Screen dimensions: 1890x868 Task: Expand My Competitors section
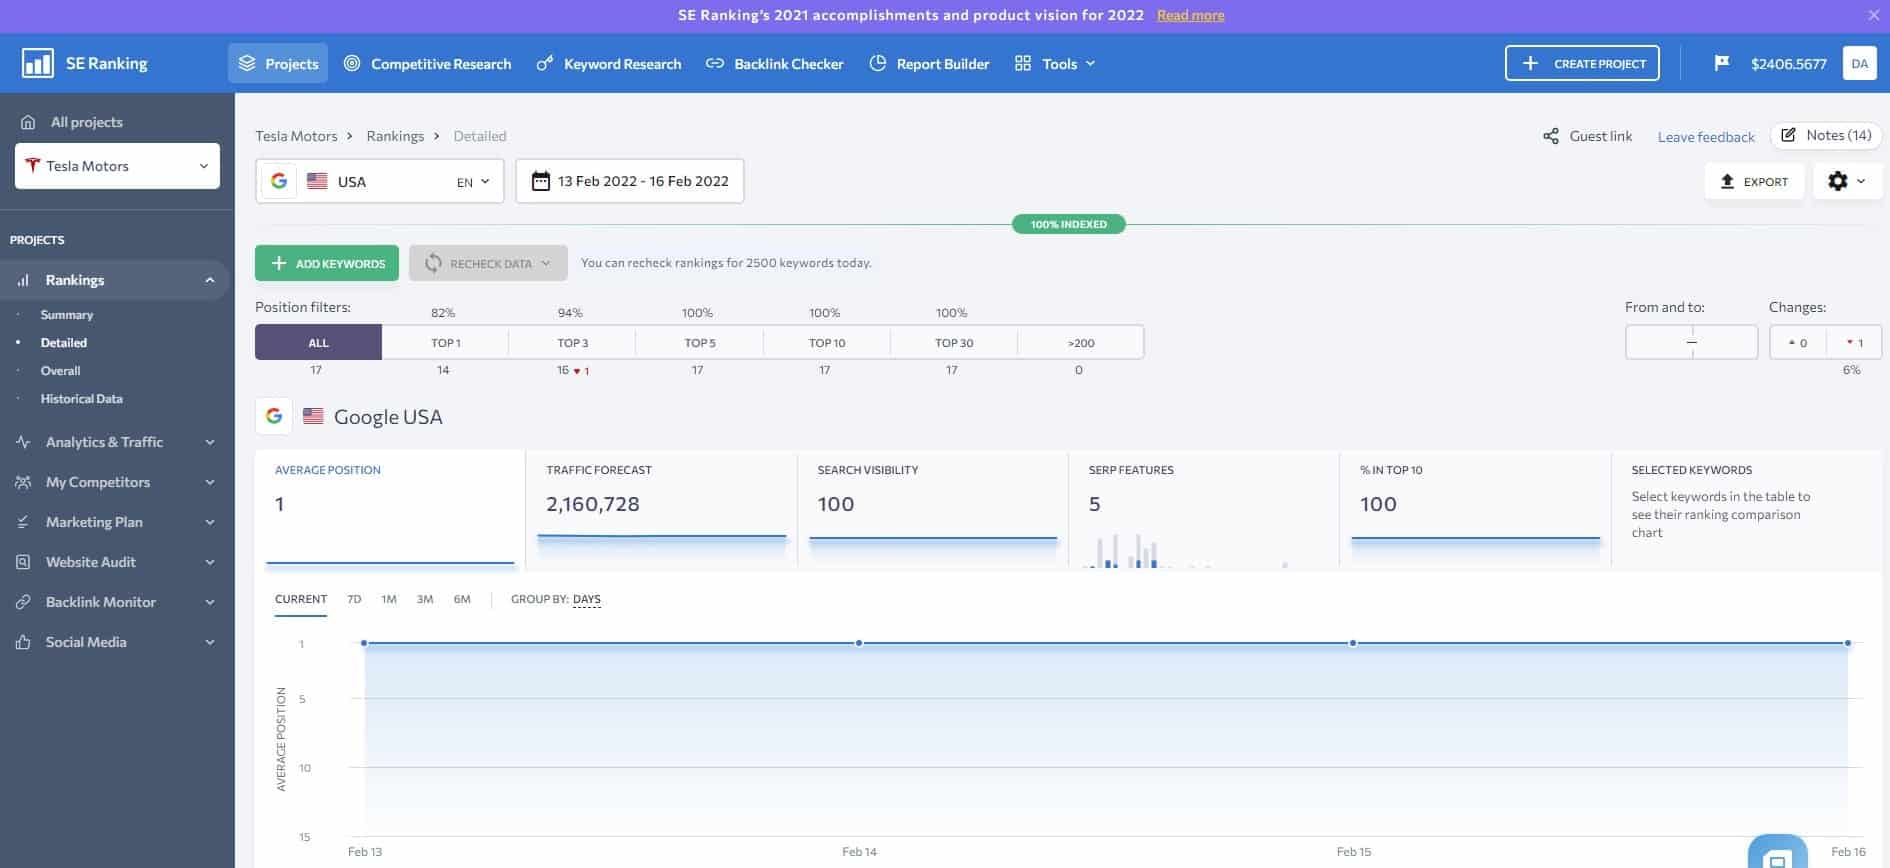(x=115, y=482)
